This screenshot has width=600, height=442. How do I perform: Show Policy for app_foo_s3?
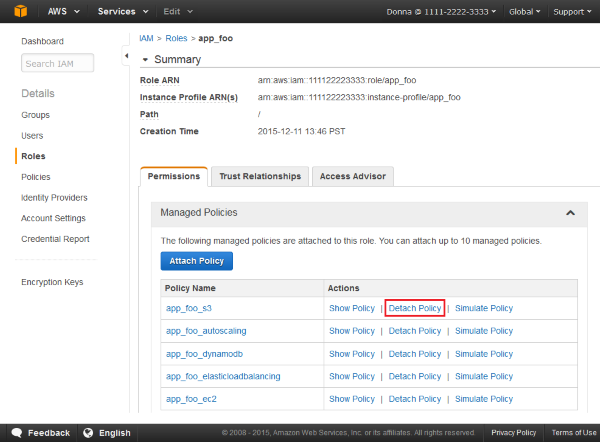coord(352,308)
